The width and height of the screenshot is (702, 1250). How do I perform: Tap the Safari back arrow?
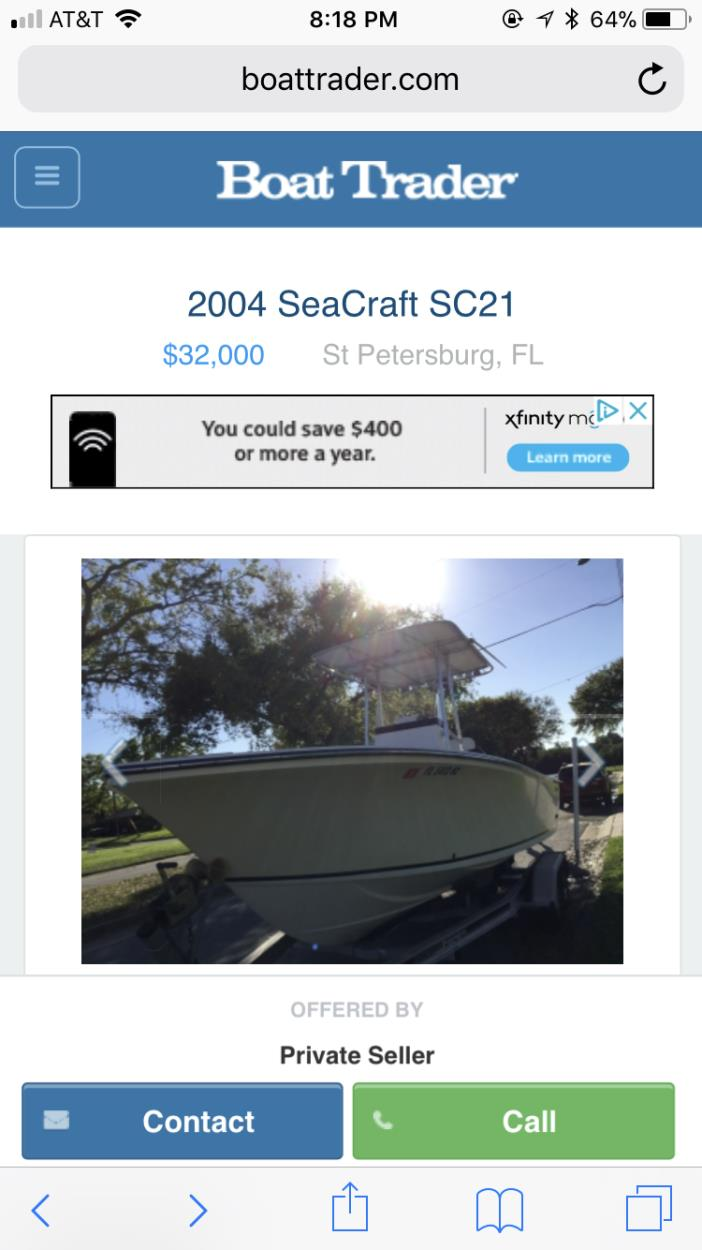(40, 1210)
